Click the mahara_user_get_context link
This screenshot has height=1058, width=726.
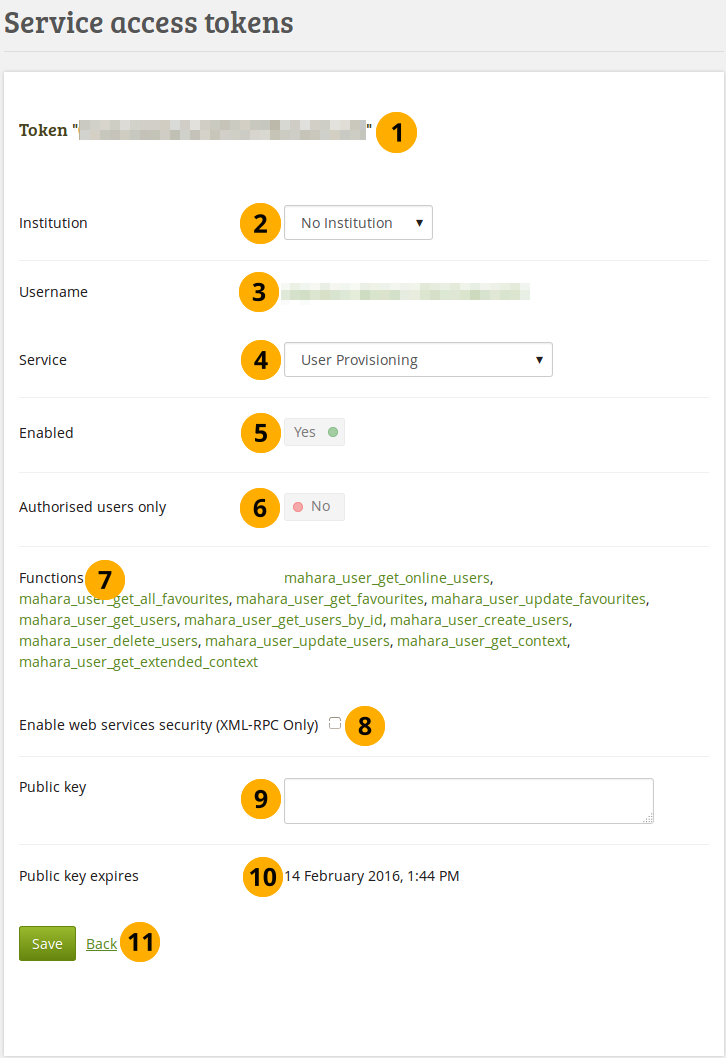point(482,641)
